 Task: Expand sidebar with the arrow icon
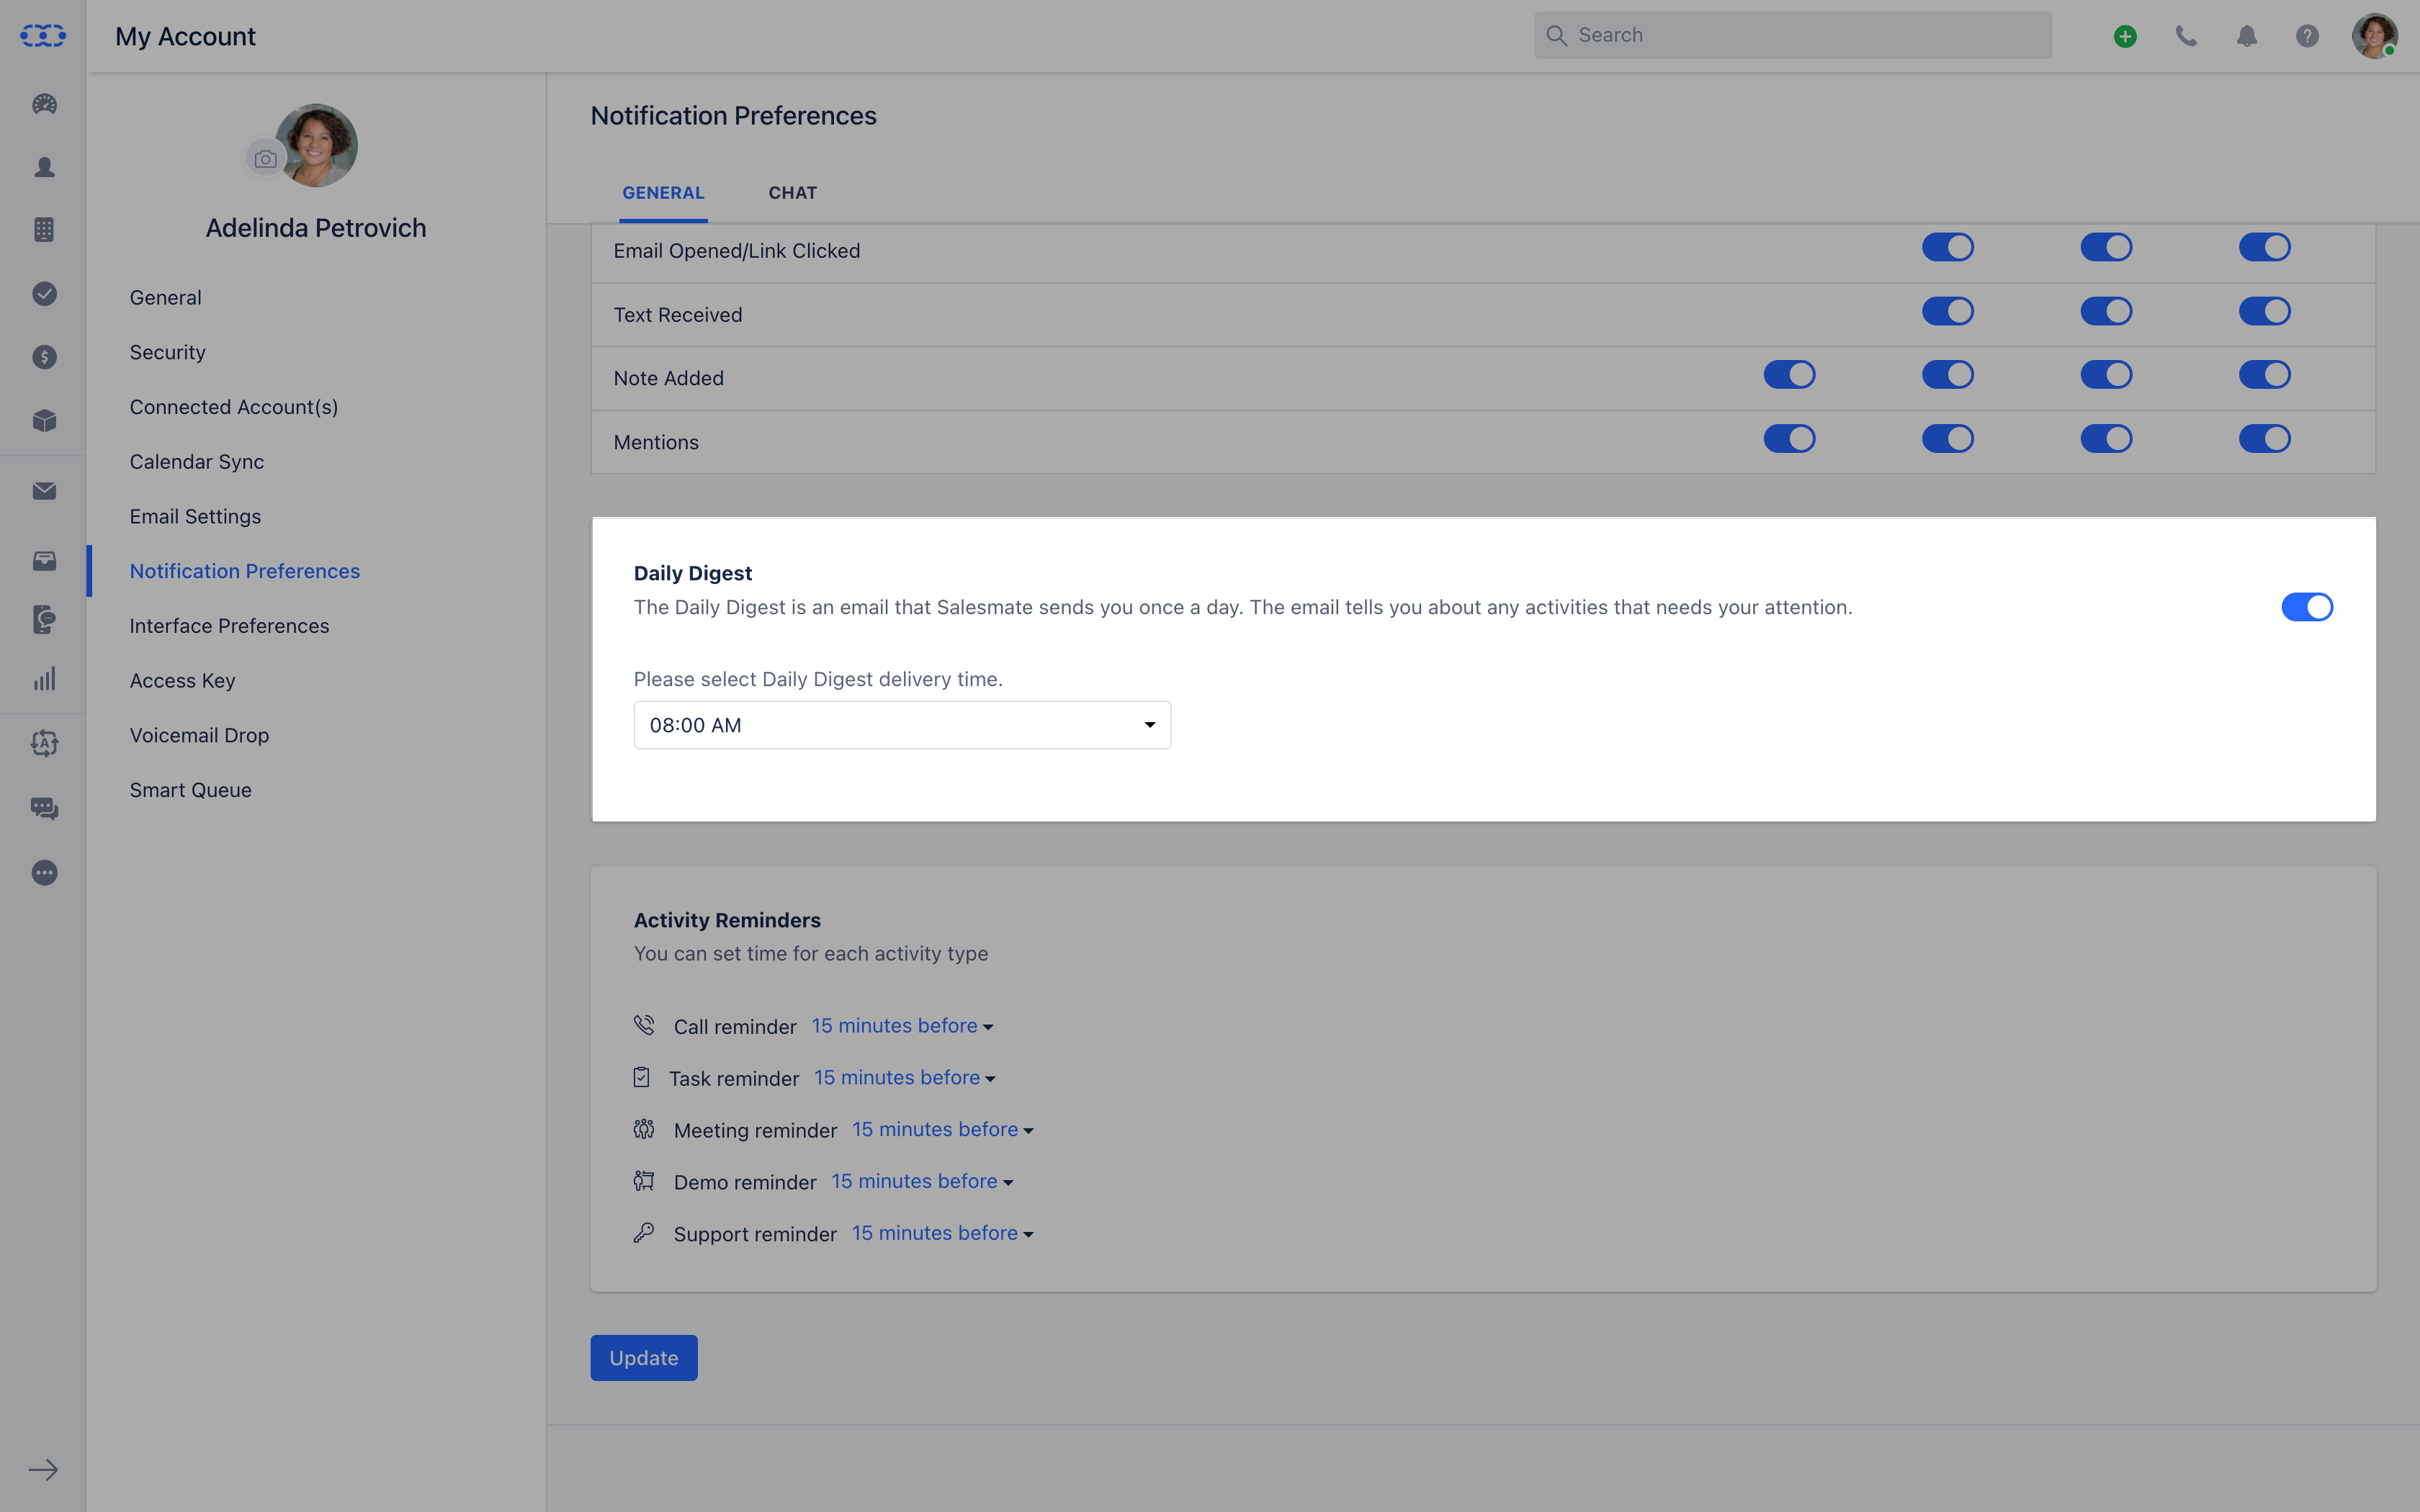43,1470
